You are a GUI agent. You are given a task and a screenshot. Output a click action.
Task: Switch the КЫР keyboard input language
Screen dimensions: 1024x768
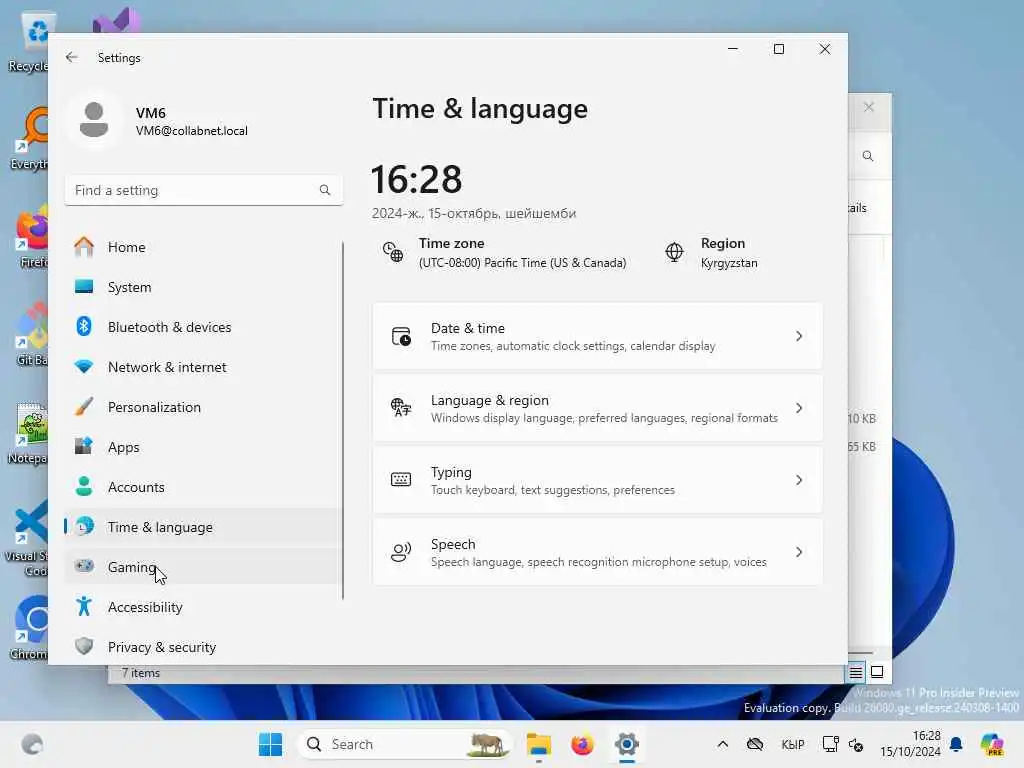793,744
